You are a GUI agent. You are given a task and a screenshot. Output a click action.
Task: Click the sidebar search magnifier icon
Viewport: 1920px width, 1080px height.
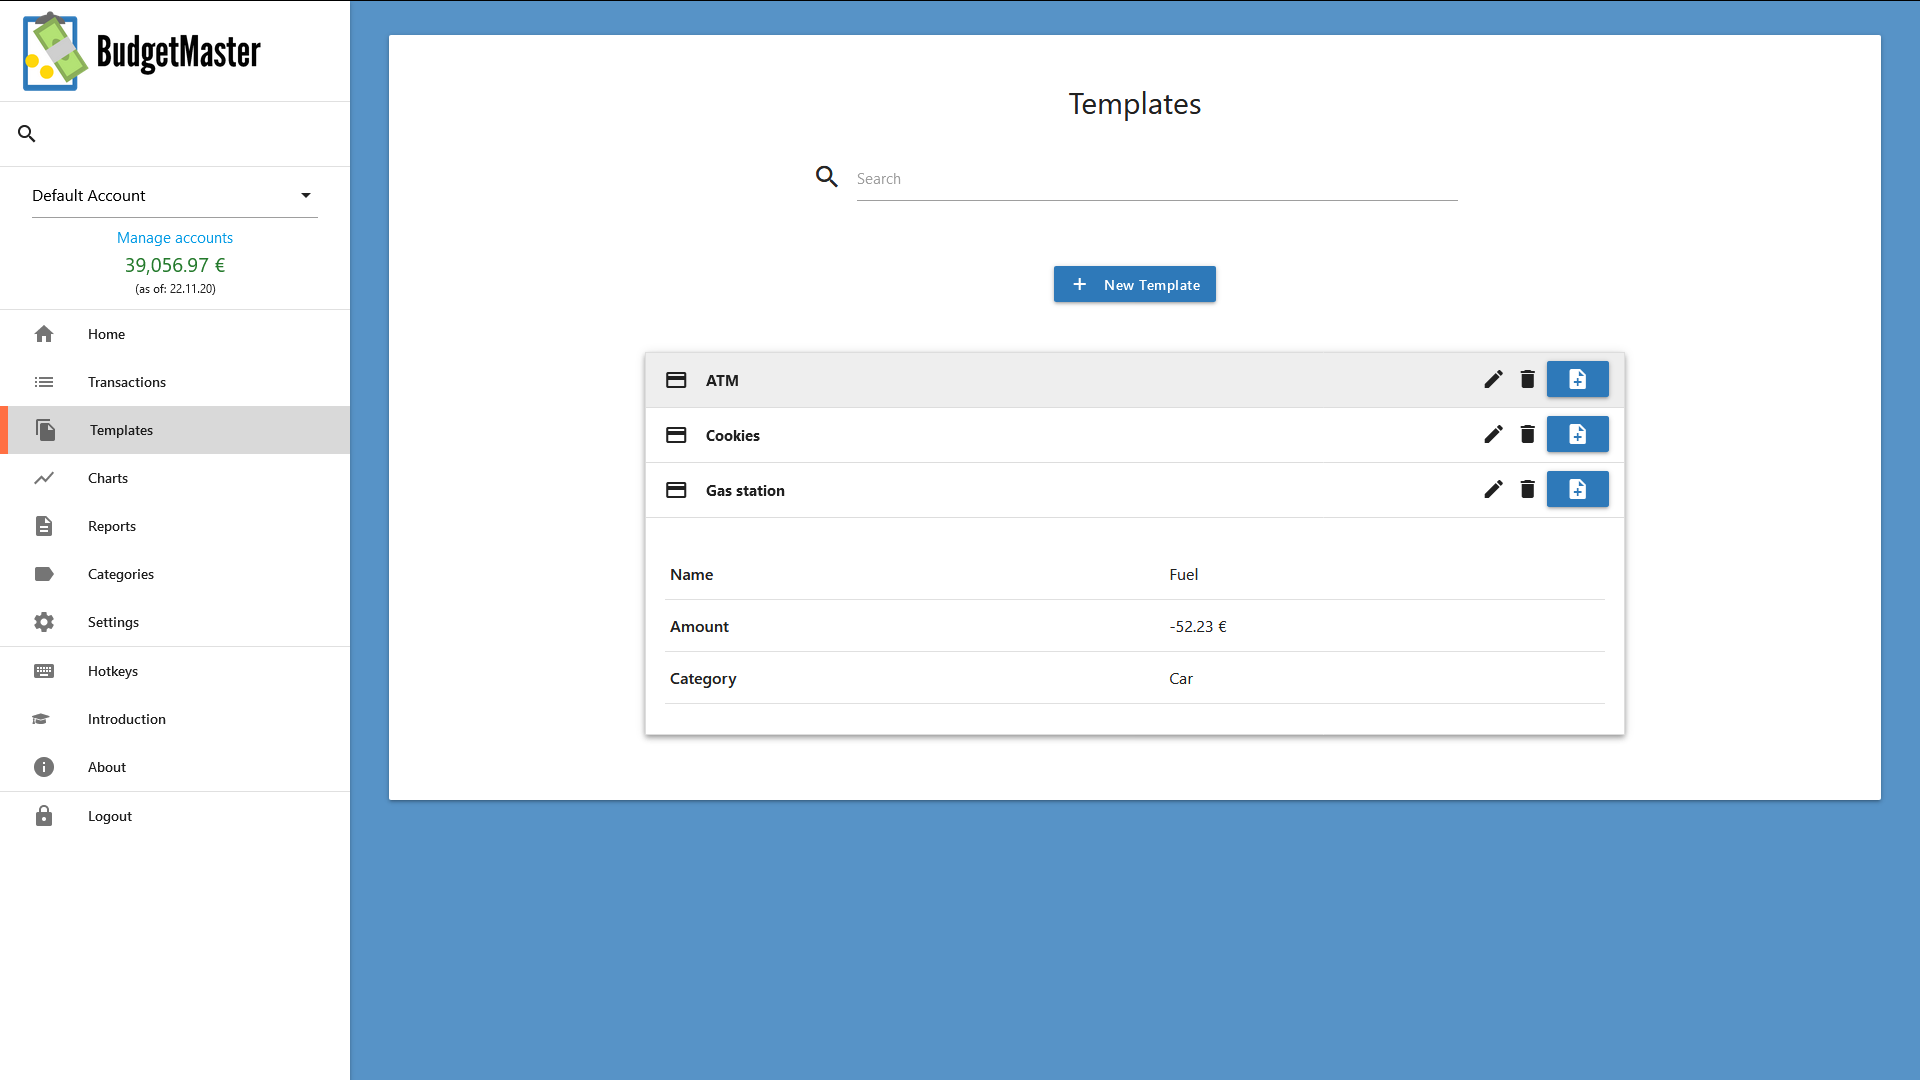[x=27, y=134]
